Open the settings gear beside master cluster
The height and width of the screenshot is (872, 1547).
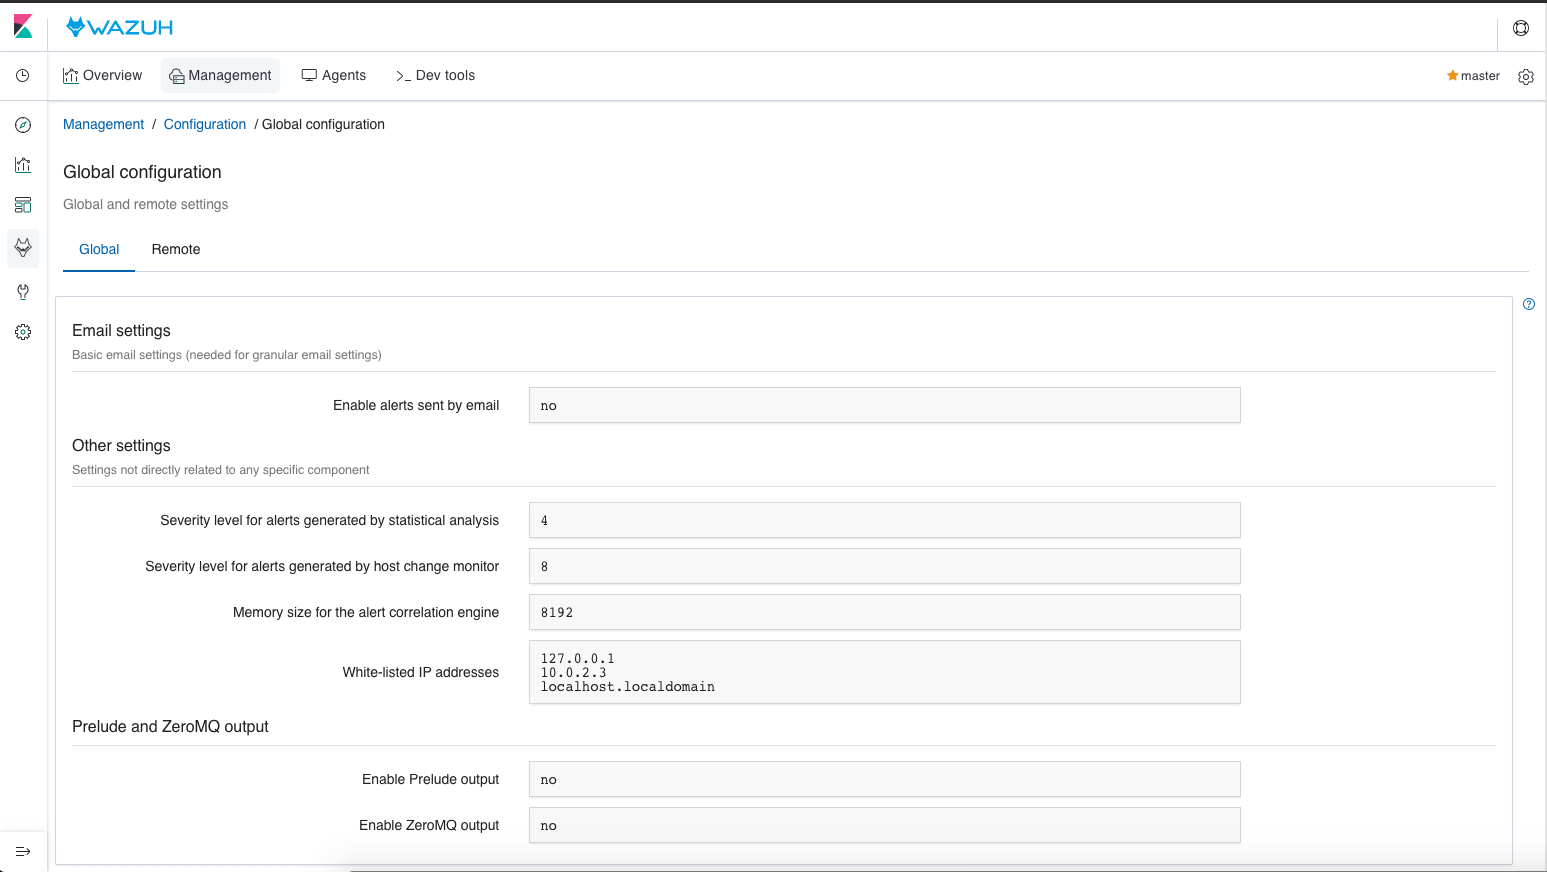[1526, 76]
